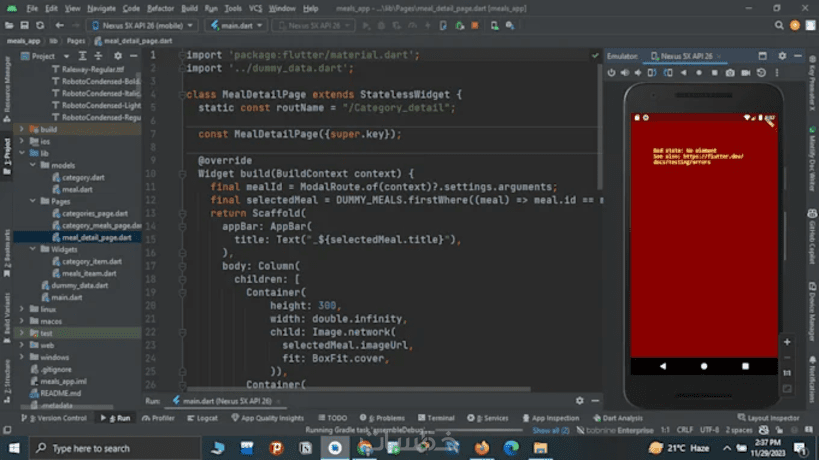Open the Version Control tool window
The image size is (819, 460).
(54, 418)
